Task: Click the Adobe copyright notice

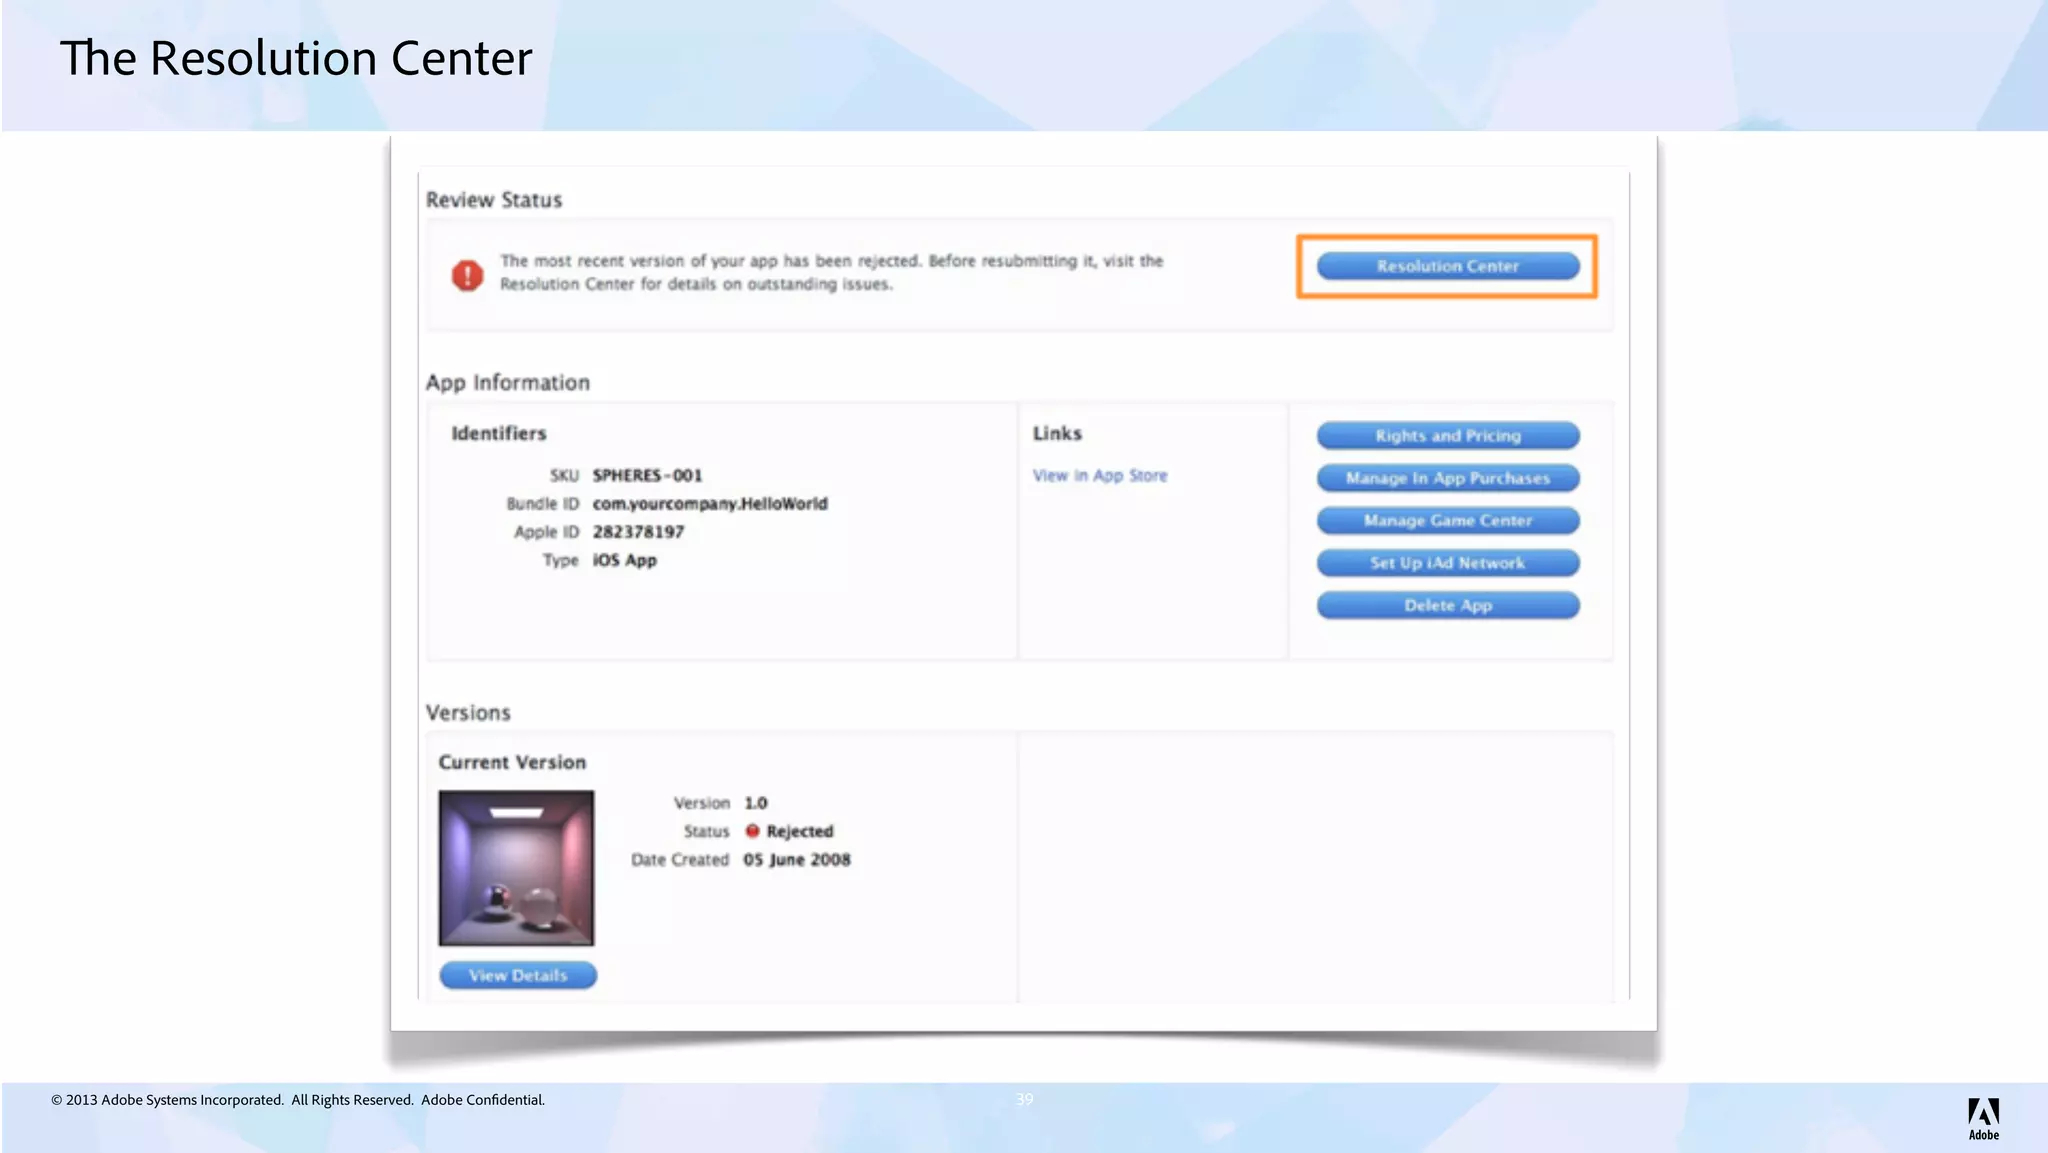Action: [298, 1100]
